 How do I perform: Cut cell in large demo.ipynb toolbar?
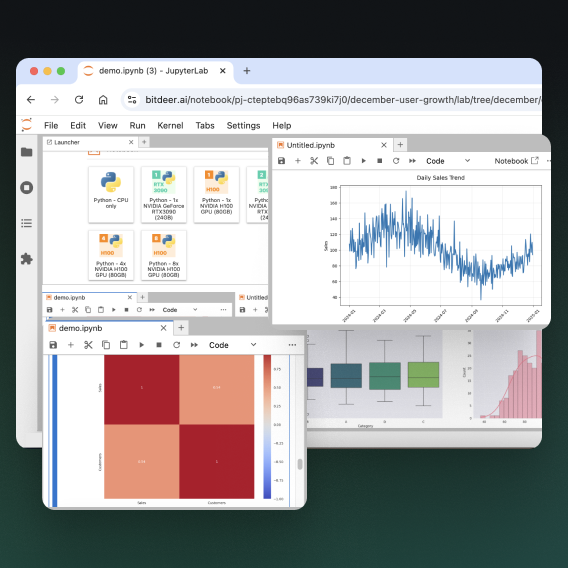point(88,345)
